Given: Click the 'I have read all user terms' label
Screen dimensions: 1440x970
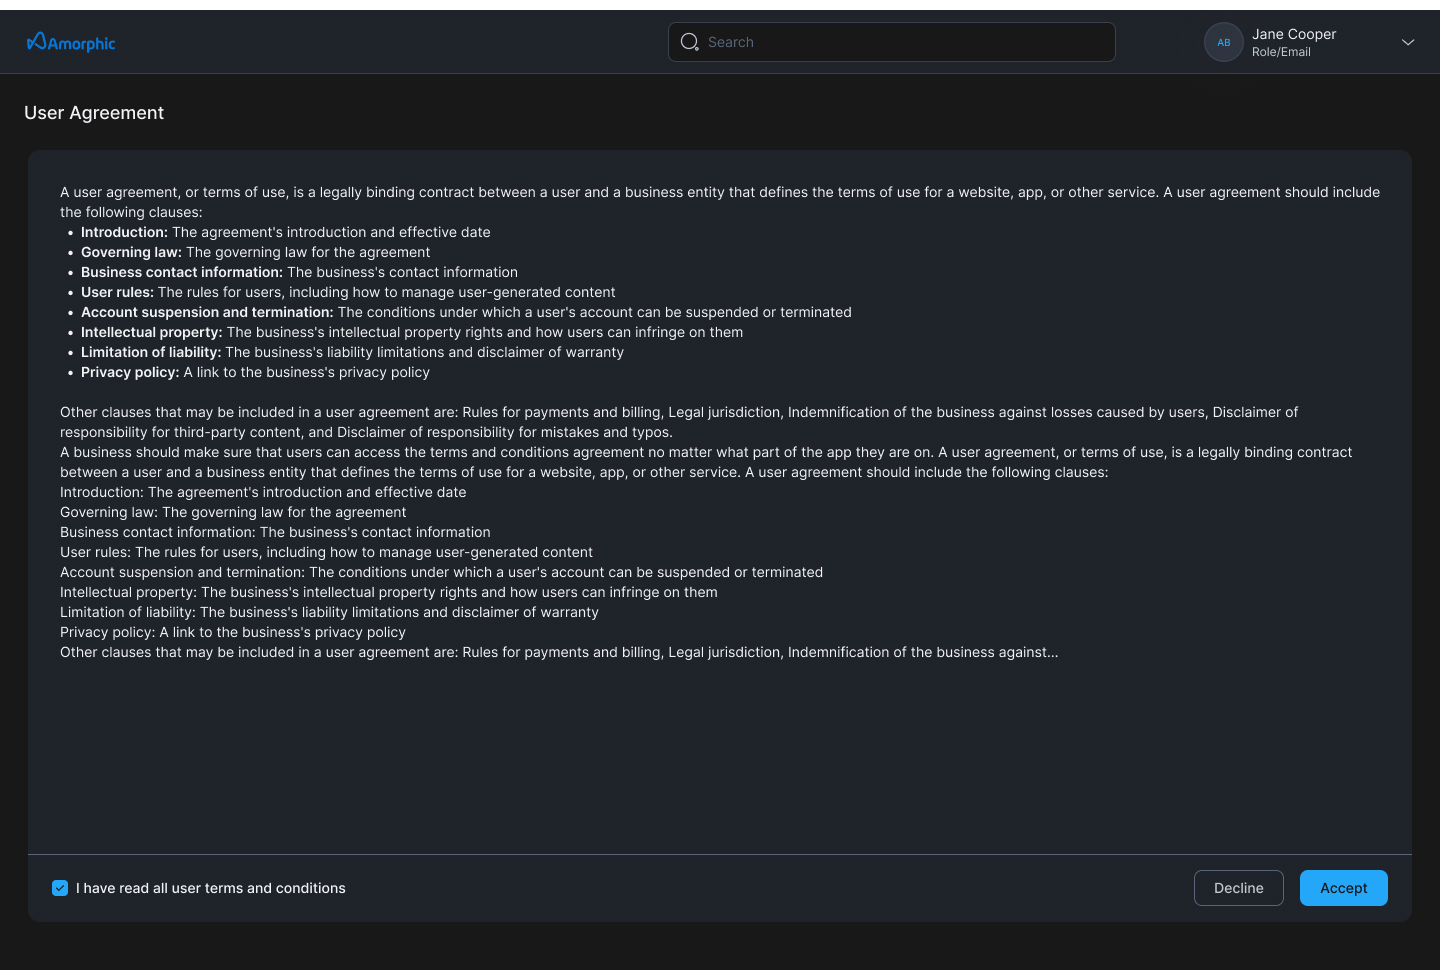Looking at the screenshot, I should [211, 888].
